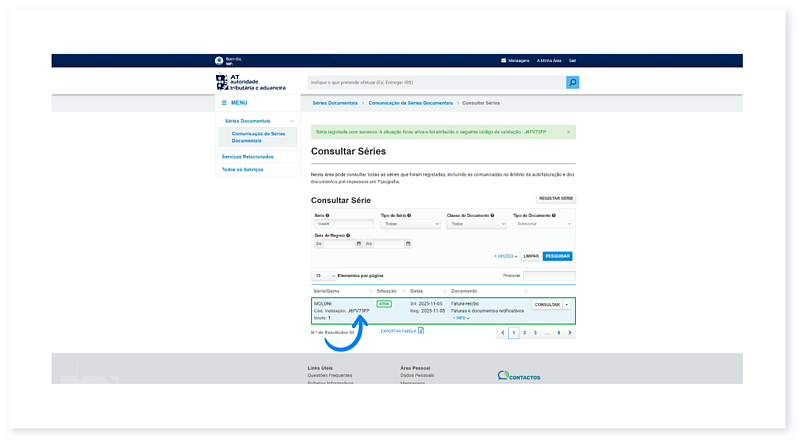
Task: Click the search magnifier icon
Action: pos(573,83)
